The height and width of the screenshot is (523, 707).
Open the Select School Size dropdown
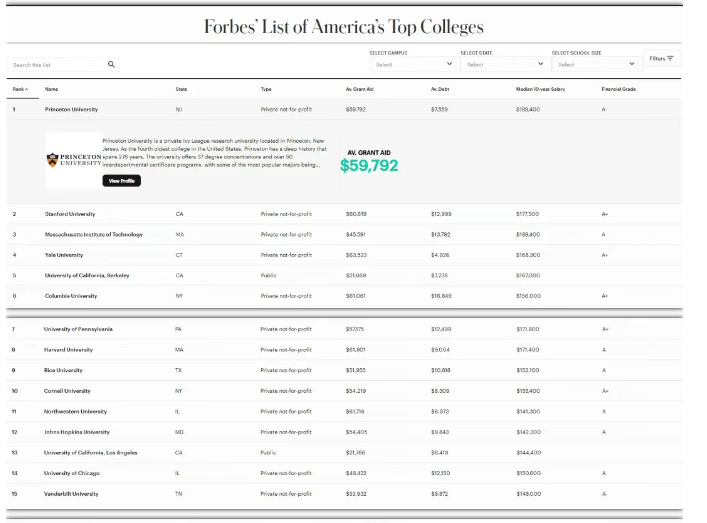[x=596, y=64]
